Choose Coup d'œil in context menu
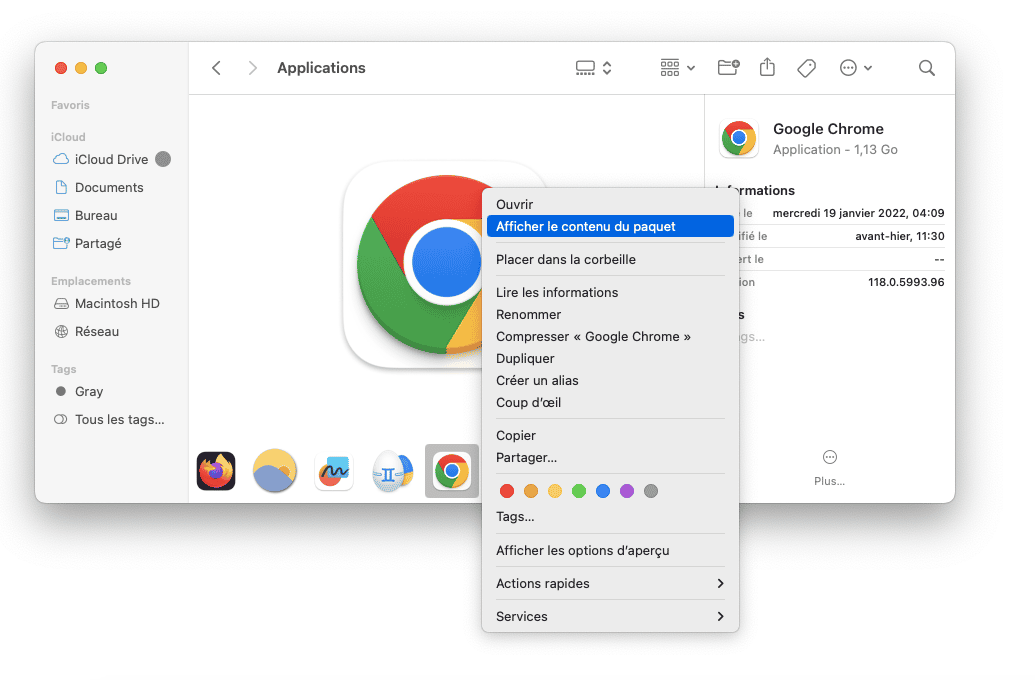1035x680 pixels. [x=611, y=403]
